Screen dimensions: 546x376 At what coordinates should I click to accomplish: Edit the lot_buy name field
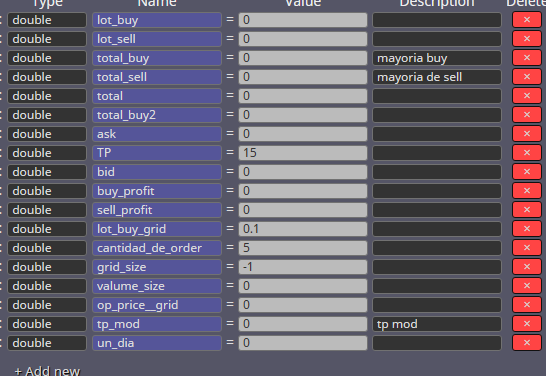point(157,20)
